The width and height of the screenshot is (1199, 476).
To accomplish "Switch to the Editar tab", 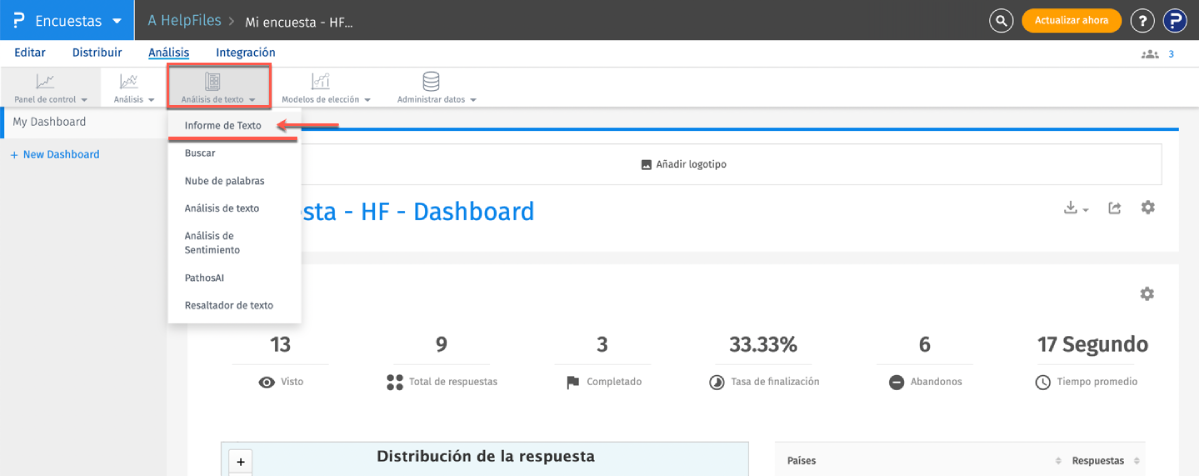I will point(30,53).
